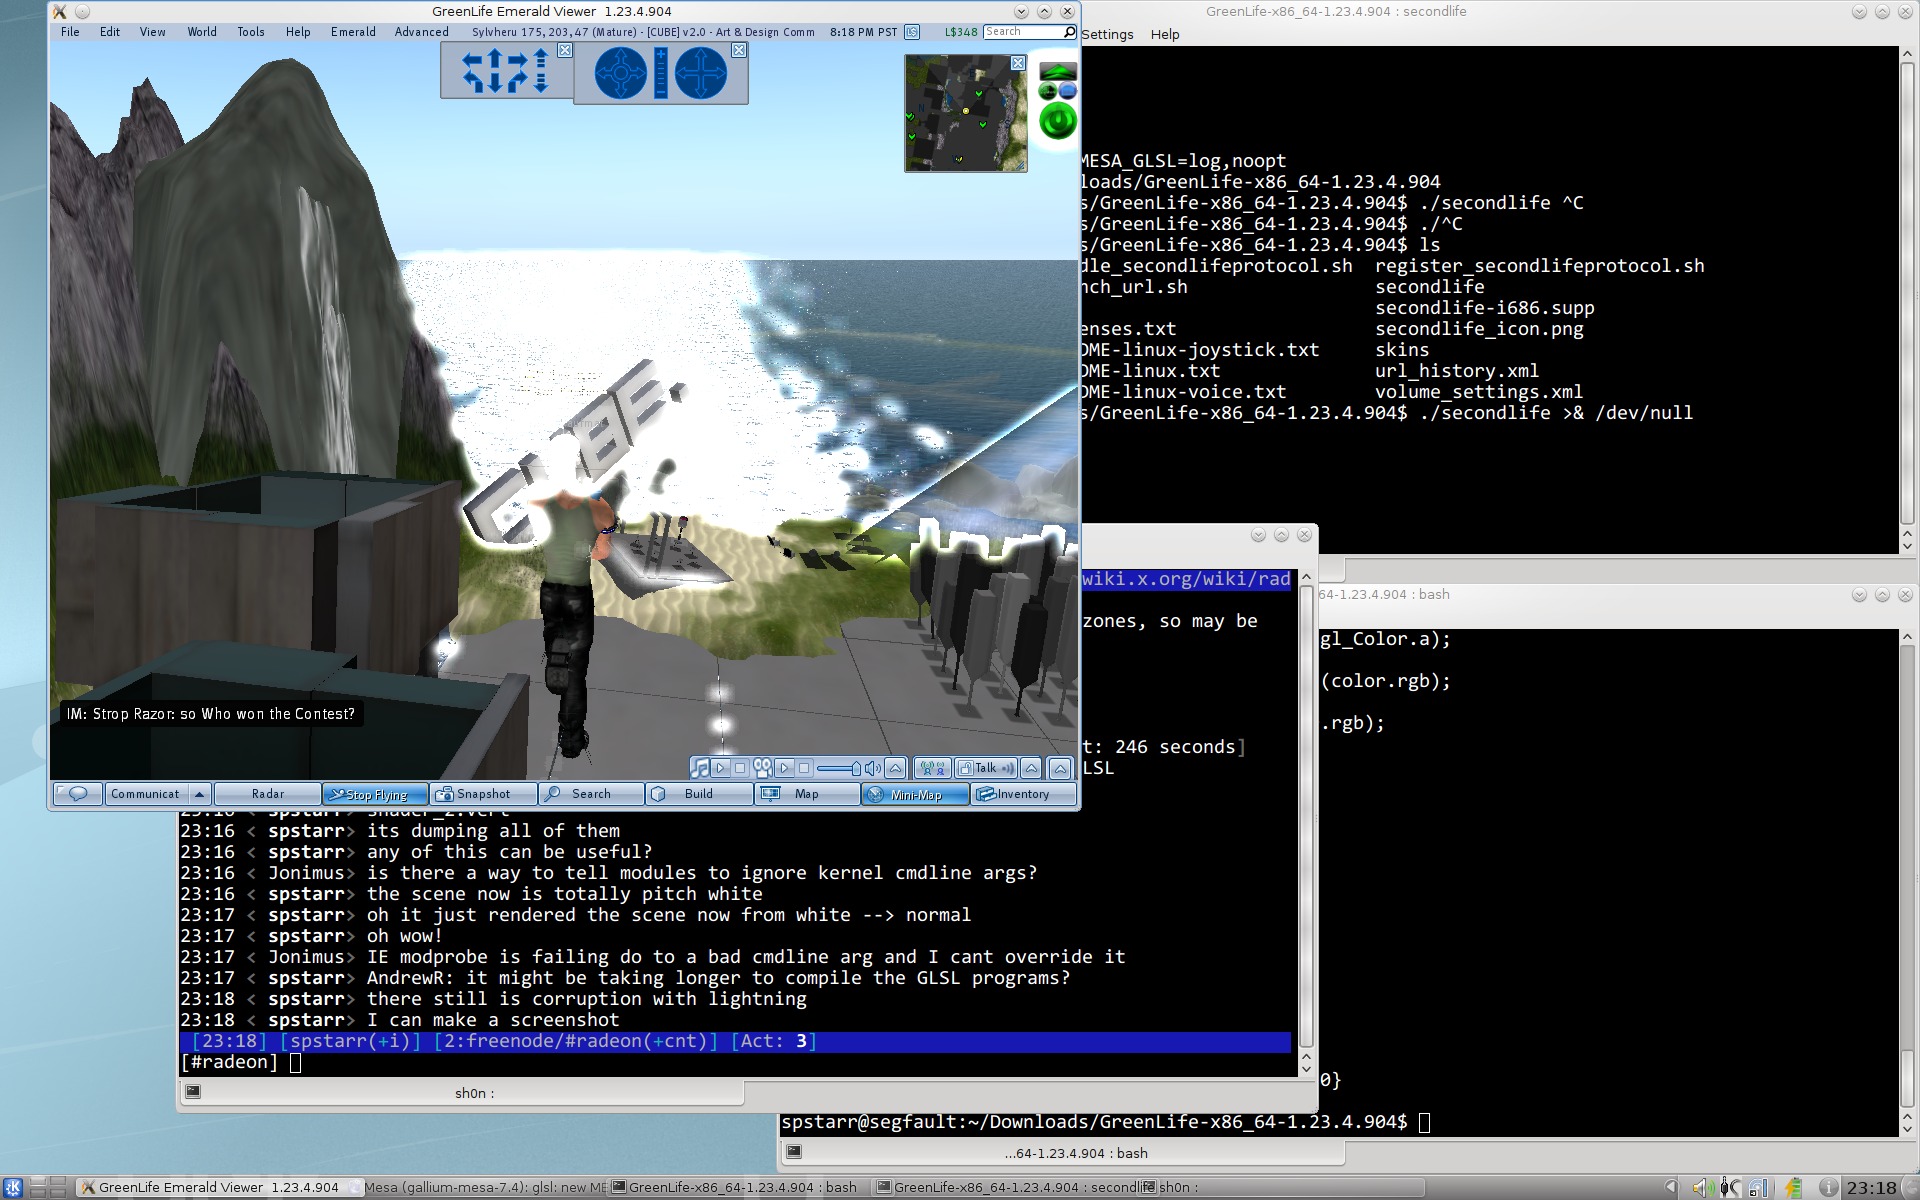Click the media movie camera icon
The height and width of the screenshot is (1200, 1920).
click(762, 768)
